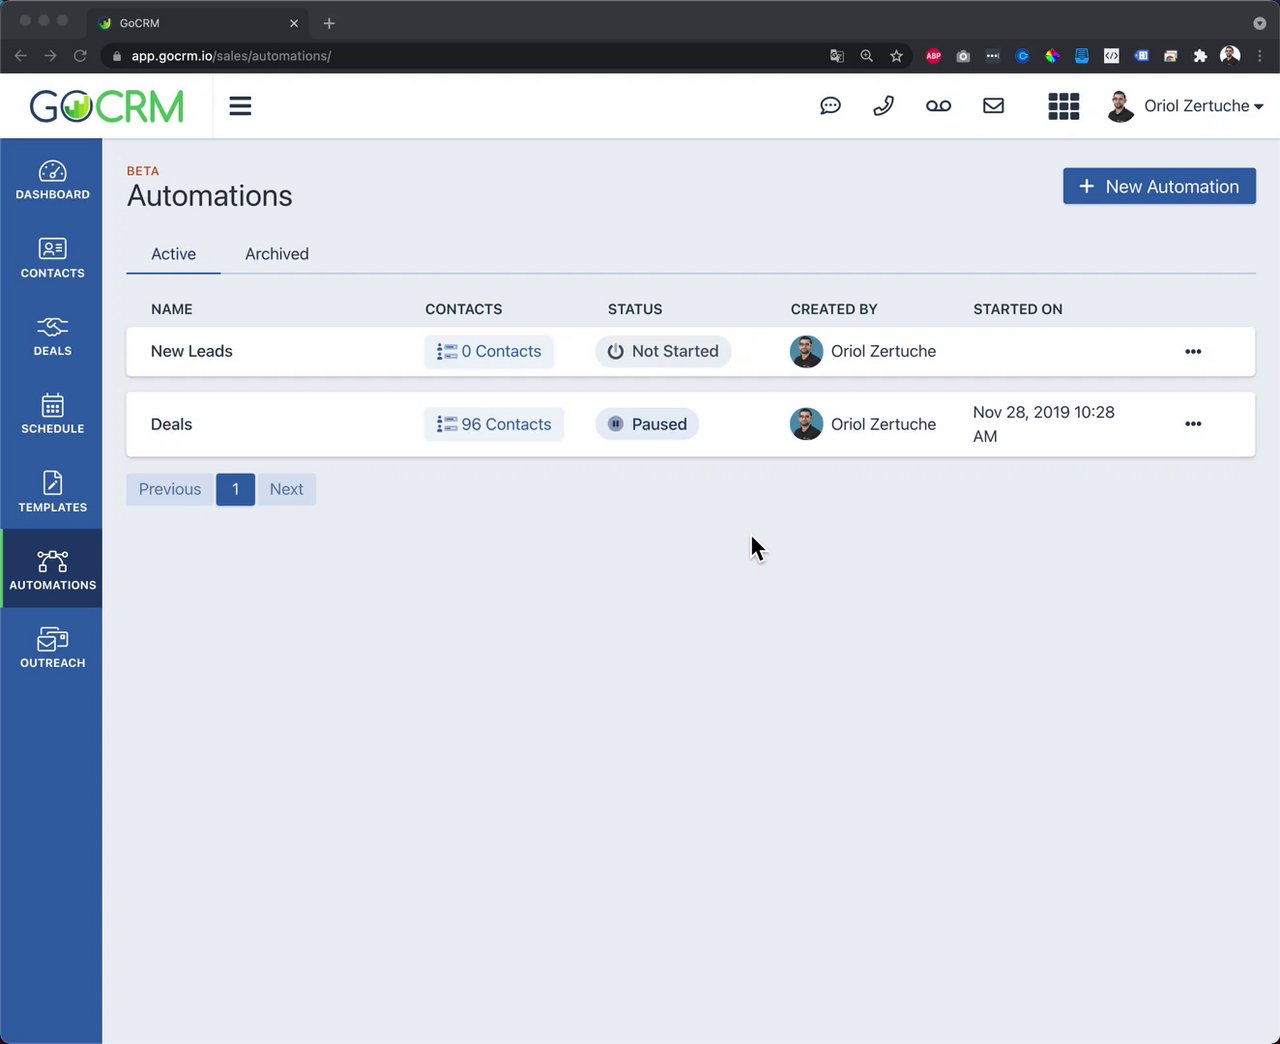Go to the Next page
The width and height of the screenshot is (1280, 1044).
(x=286, y=489)
